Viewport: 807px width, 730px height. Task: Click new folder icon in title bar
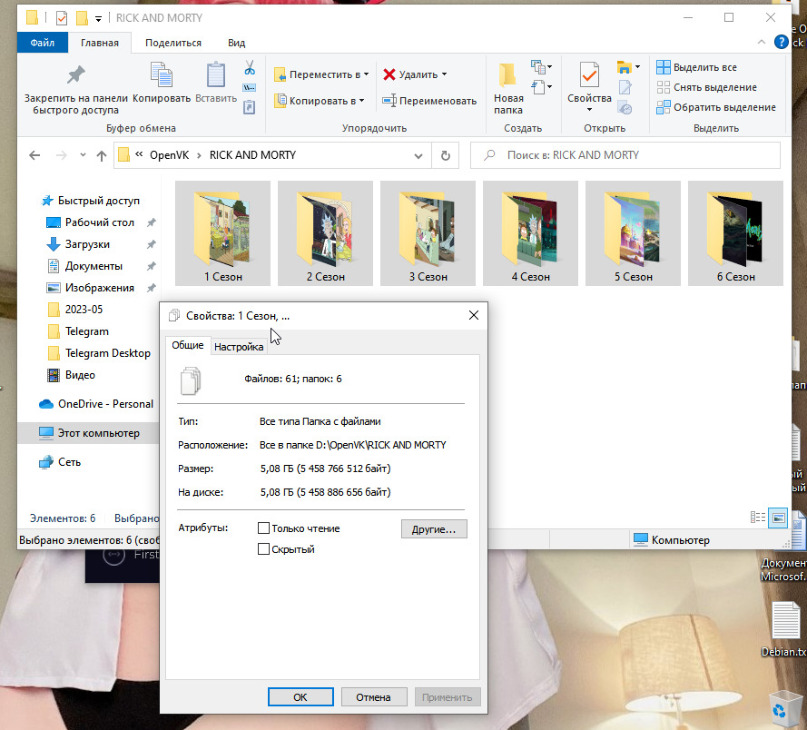81,18
